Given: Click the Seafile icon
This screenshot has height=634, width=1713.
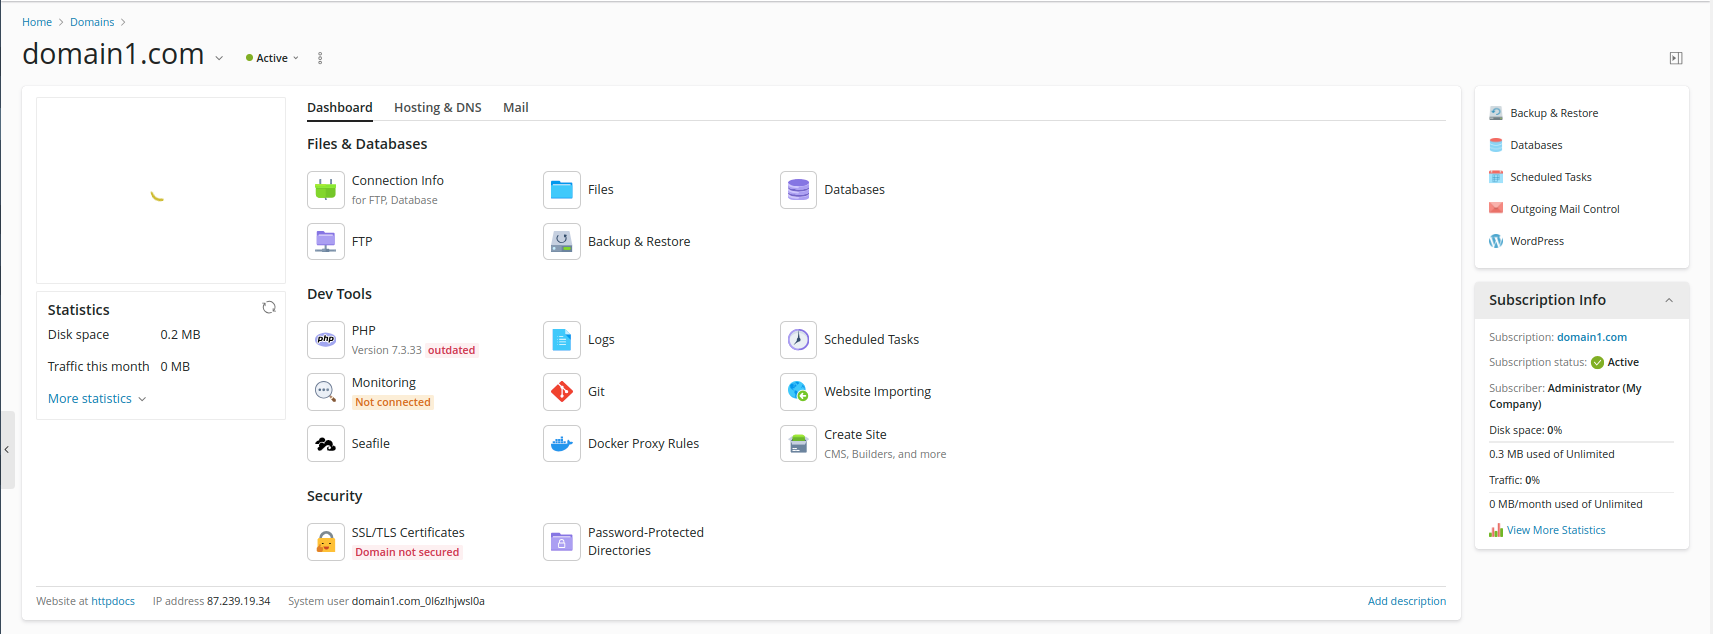Looking at the screenshot, I should tap(326, 444).
